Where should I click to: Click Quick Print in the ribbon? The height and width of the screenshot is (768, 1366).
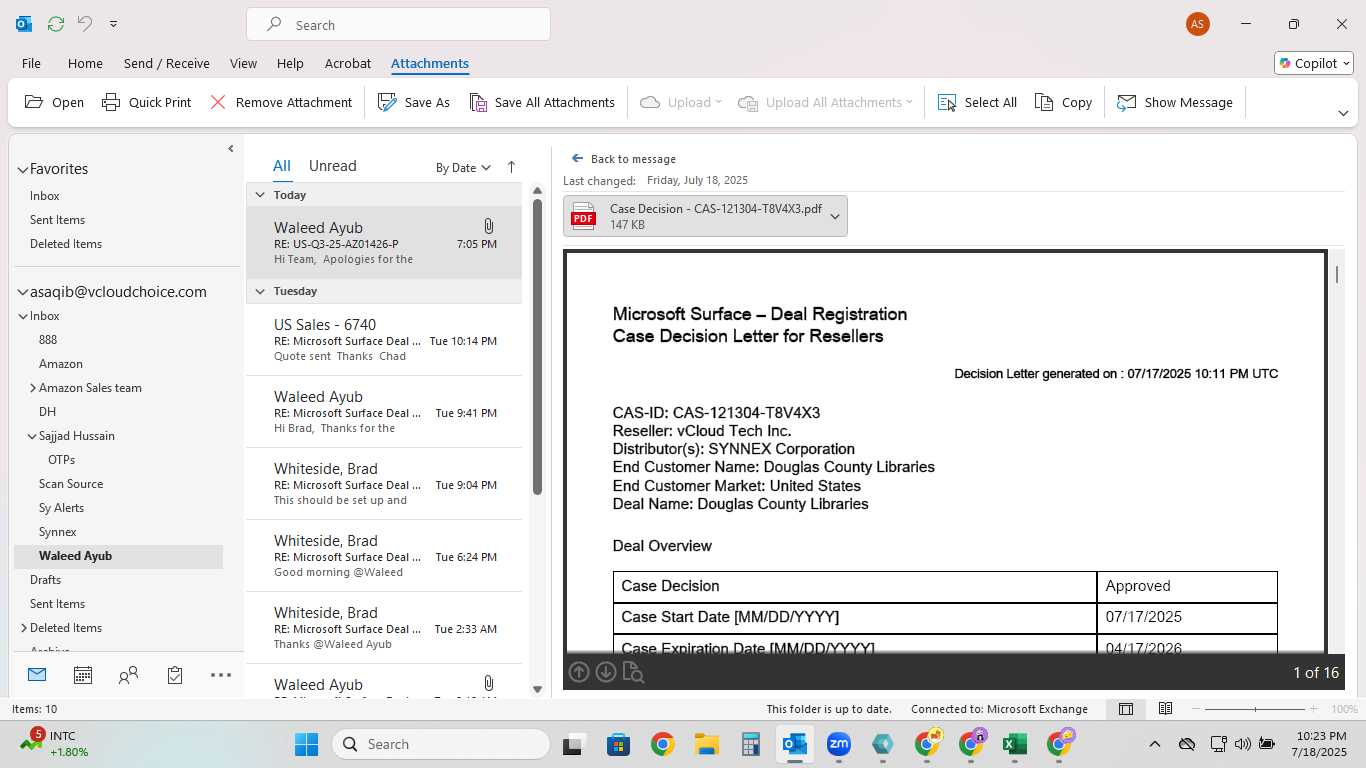point(146,102)
